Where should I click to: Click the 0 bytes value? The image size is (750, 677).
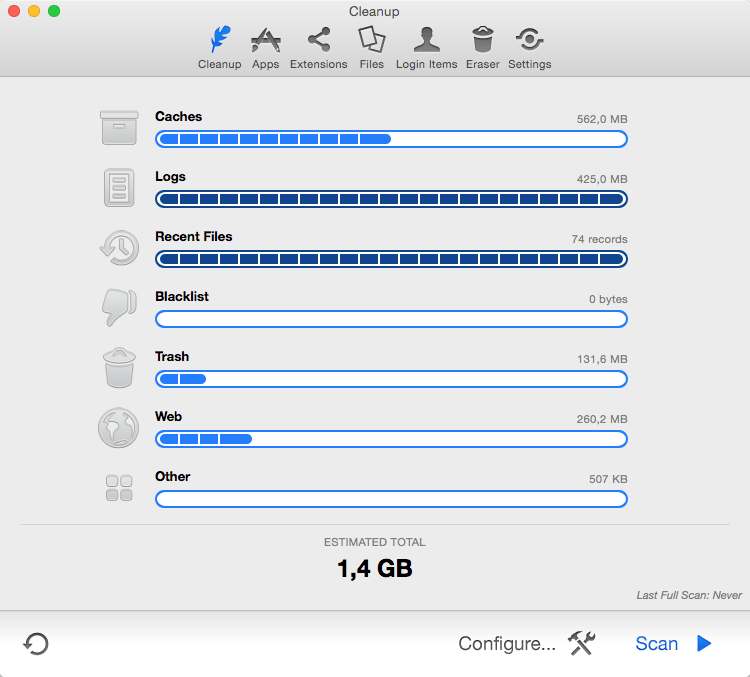pyautogui.click(x=608, y=300)
